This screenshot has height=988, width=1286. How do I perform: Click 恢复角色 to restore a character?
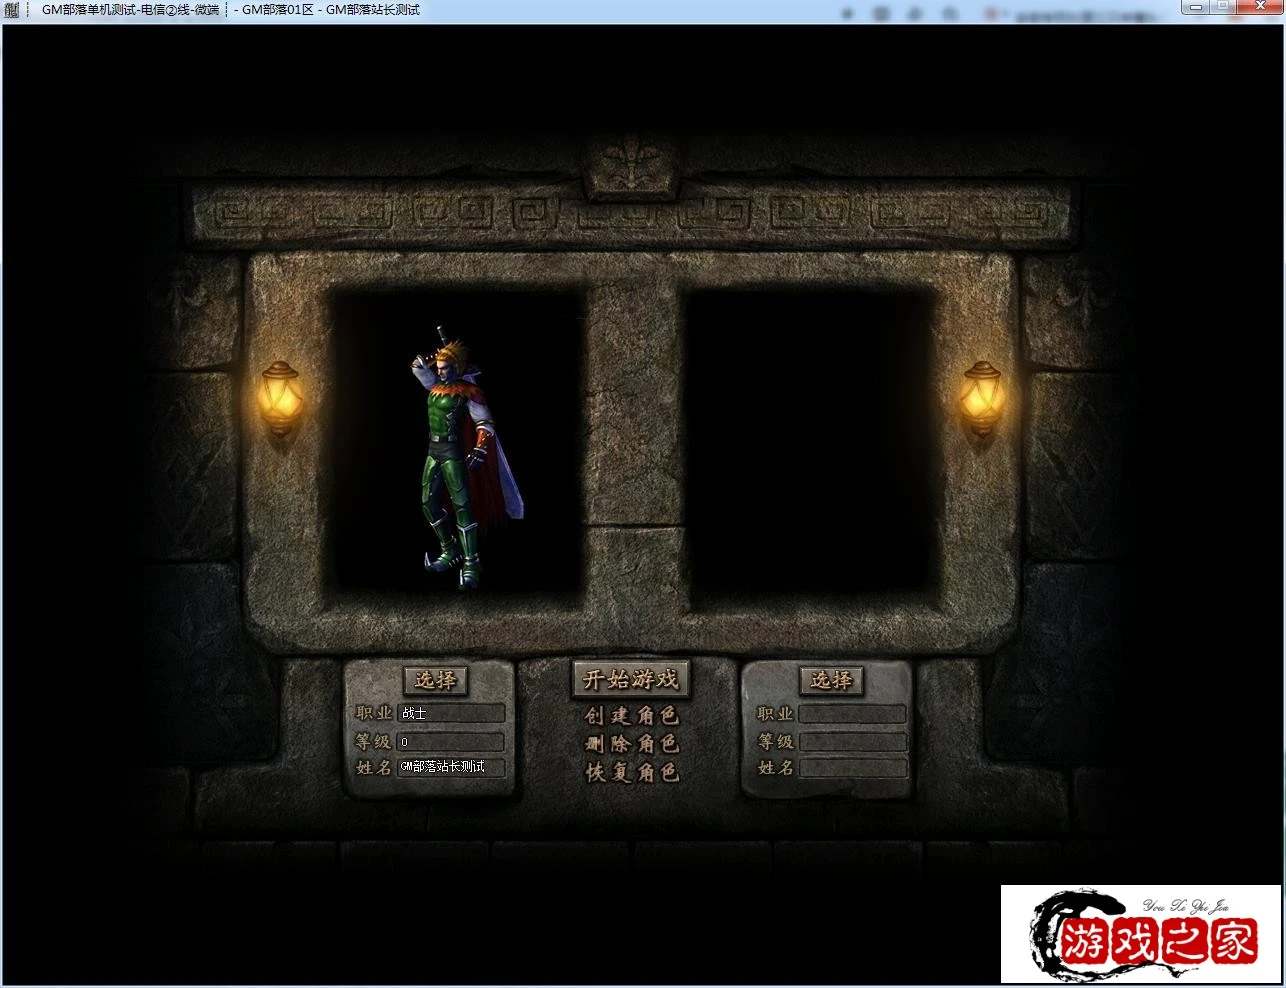[x=631, y=772]
